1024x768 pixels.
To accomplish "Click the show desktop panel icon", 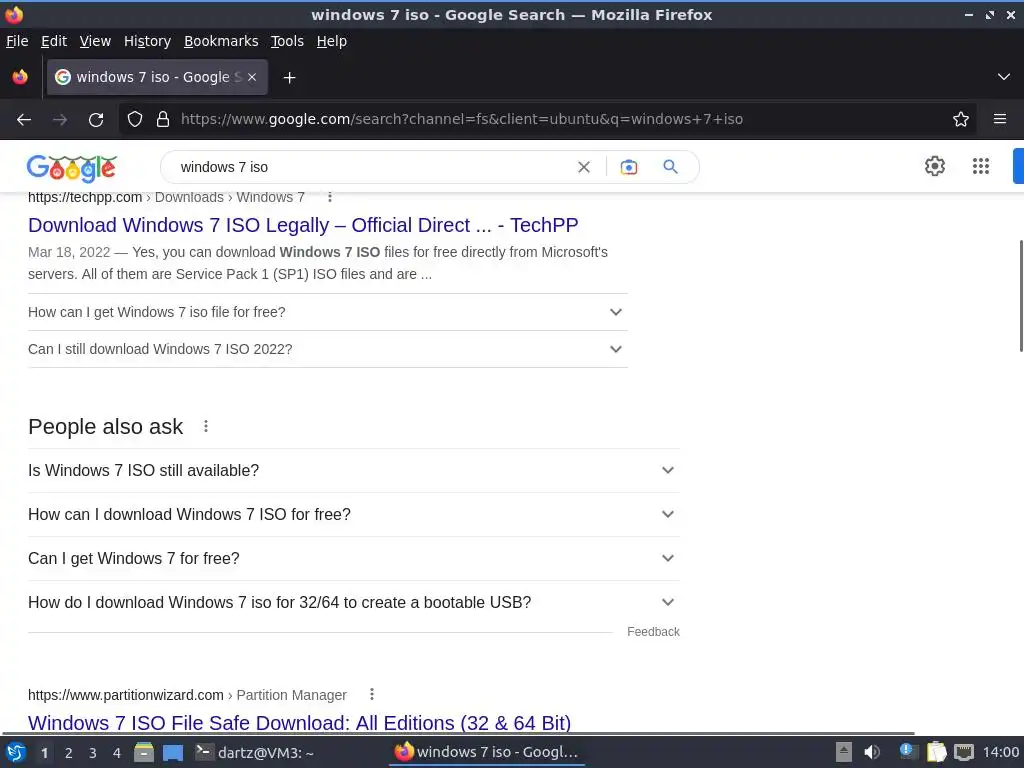I will click(x=172, y=752).
